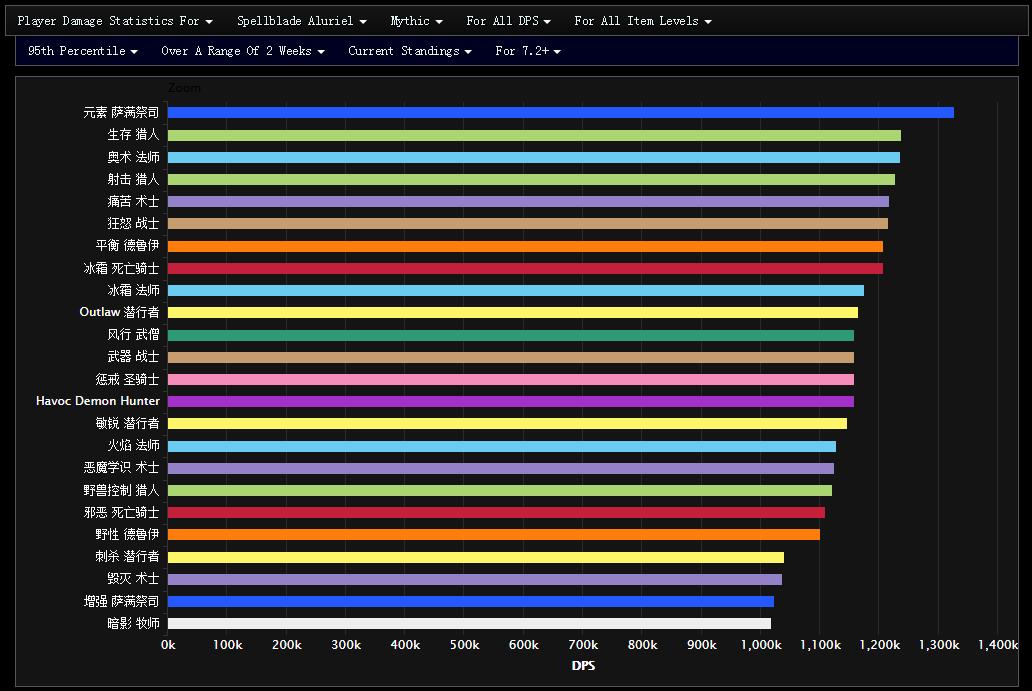Select the 邪恶 死亡骑士 axis label
Image resolution: width=1032 pixels, height=691 pixels.
click(x=121, y=513)
